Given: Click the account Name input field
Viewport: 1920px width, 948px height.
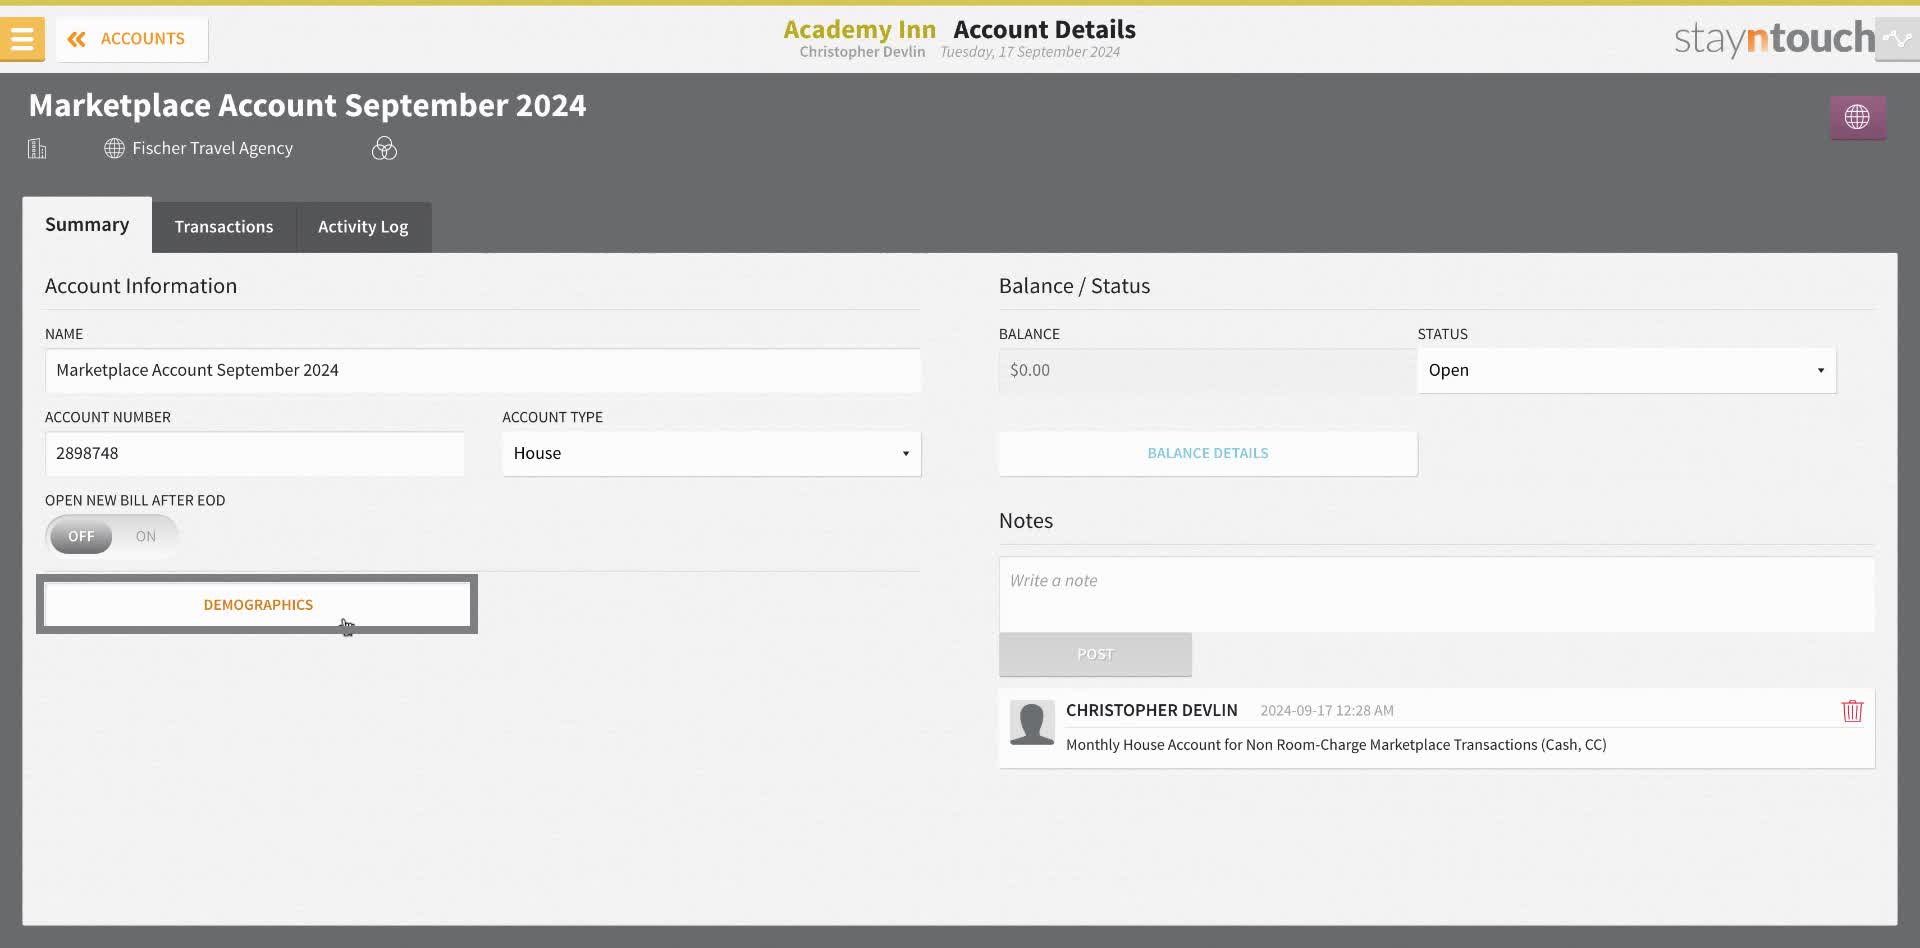Looking at the screenshot, I should point(483,370).
